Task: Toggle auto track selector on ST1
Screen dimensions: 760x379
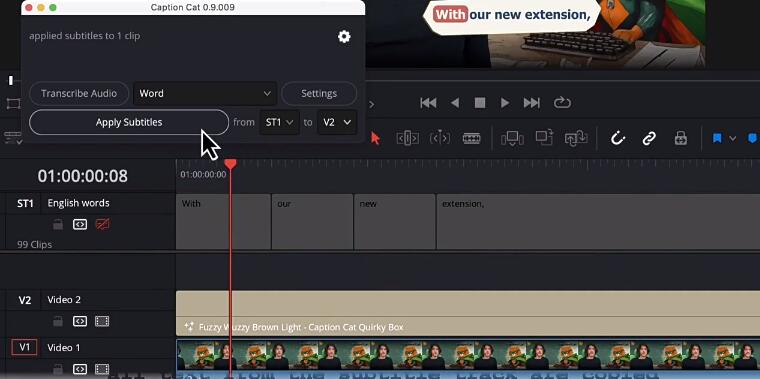Action: (x=80, y=224)
